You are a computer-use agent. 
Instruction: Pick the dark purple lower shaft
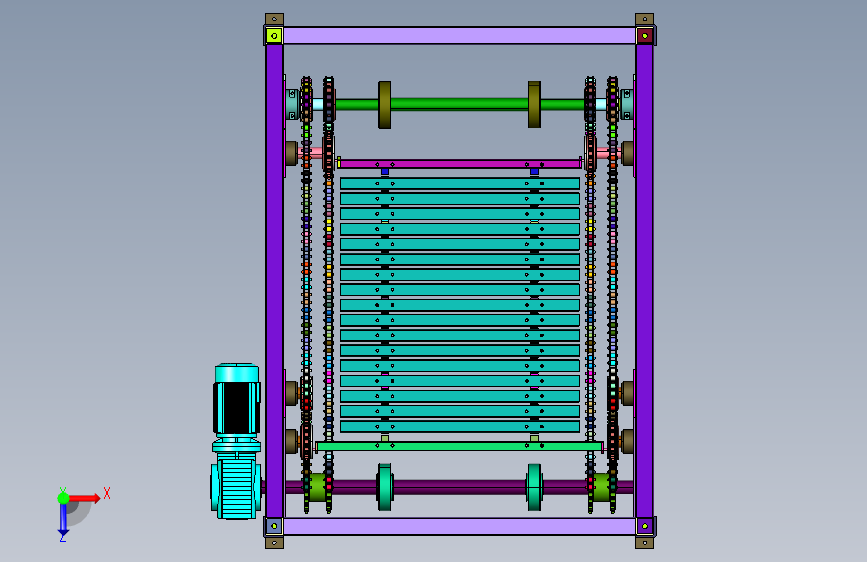[x=459, y=487]
